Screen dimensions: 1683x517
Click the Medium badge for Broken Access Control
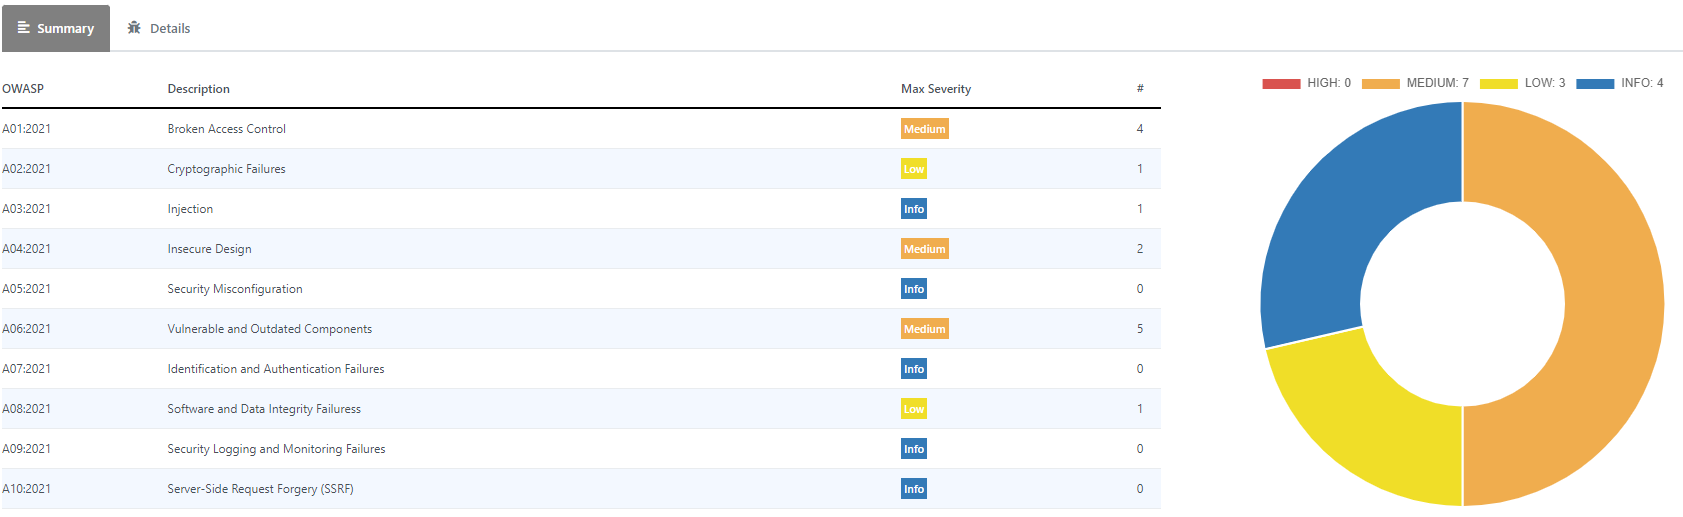pyautogui.click(x=924, y=129)
